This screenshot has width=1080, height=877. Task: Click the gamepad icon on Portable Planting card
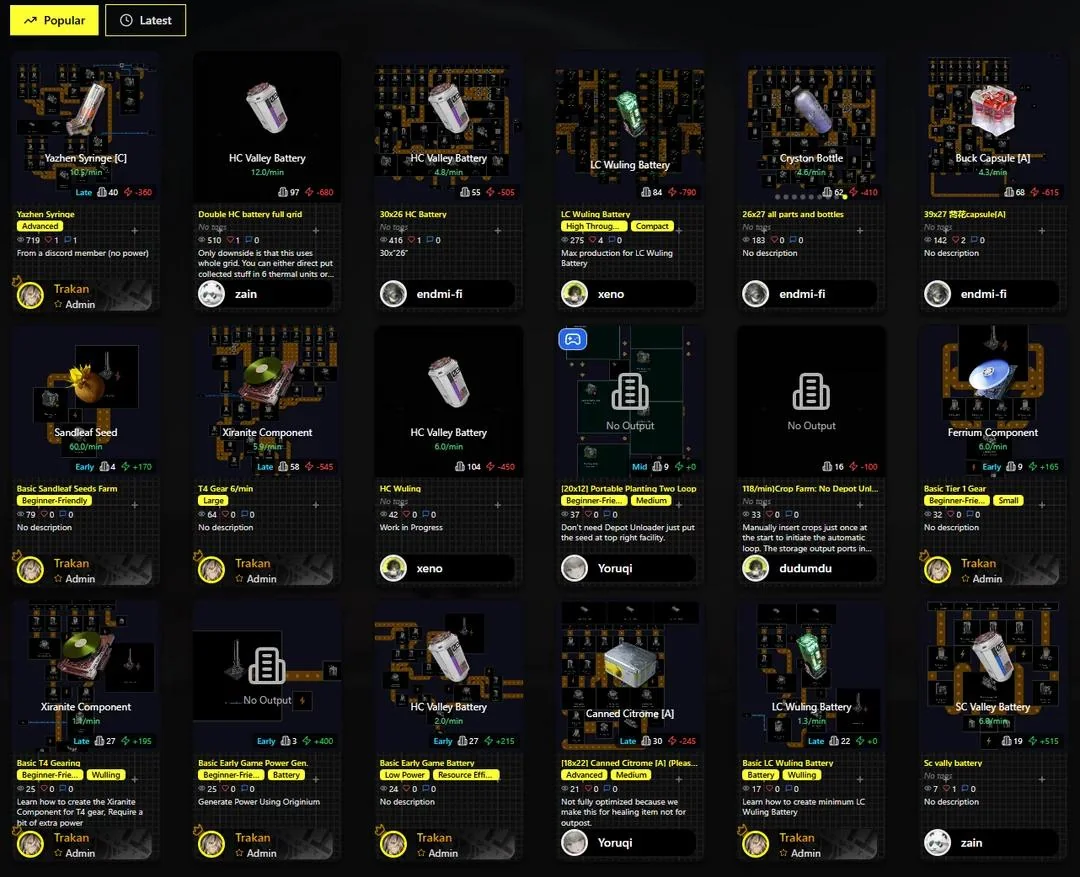[x=572, y=339]
